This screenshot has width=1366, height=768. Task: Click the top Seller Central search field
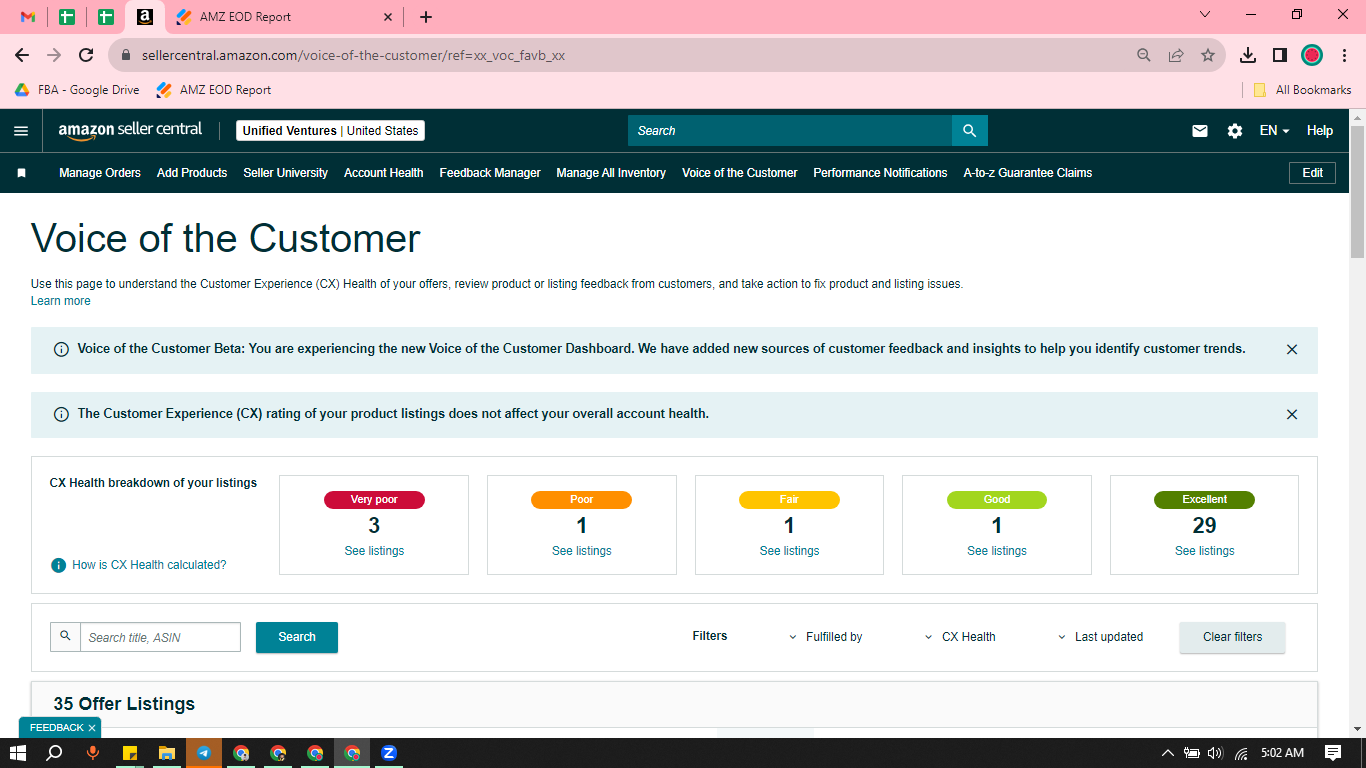790,131
